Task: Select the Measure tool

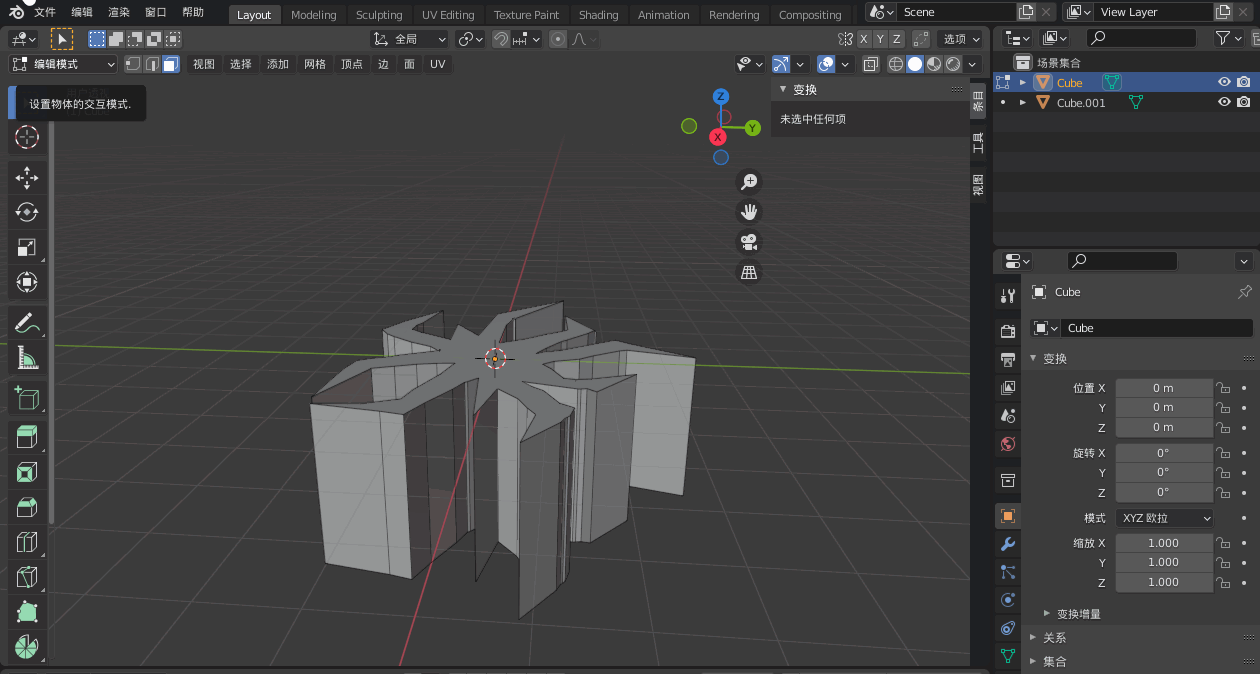Action: (x=27, y=358)
